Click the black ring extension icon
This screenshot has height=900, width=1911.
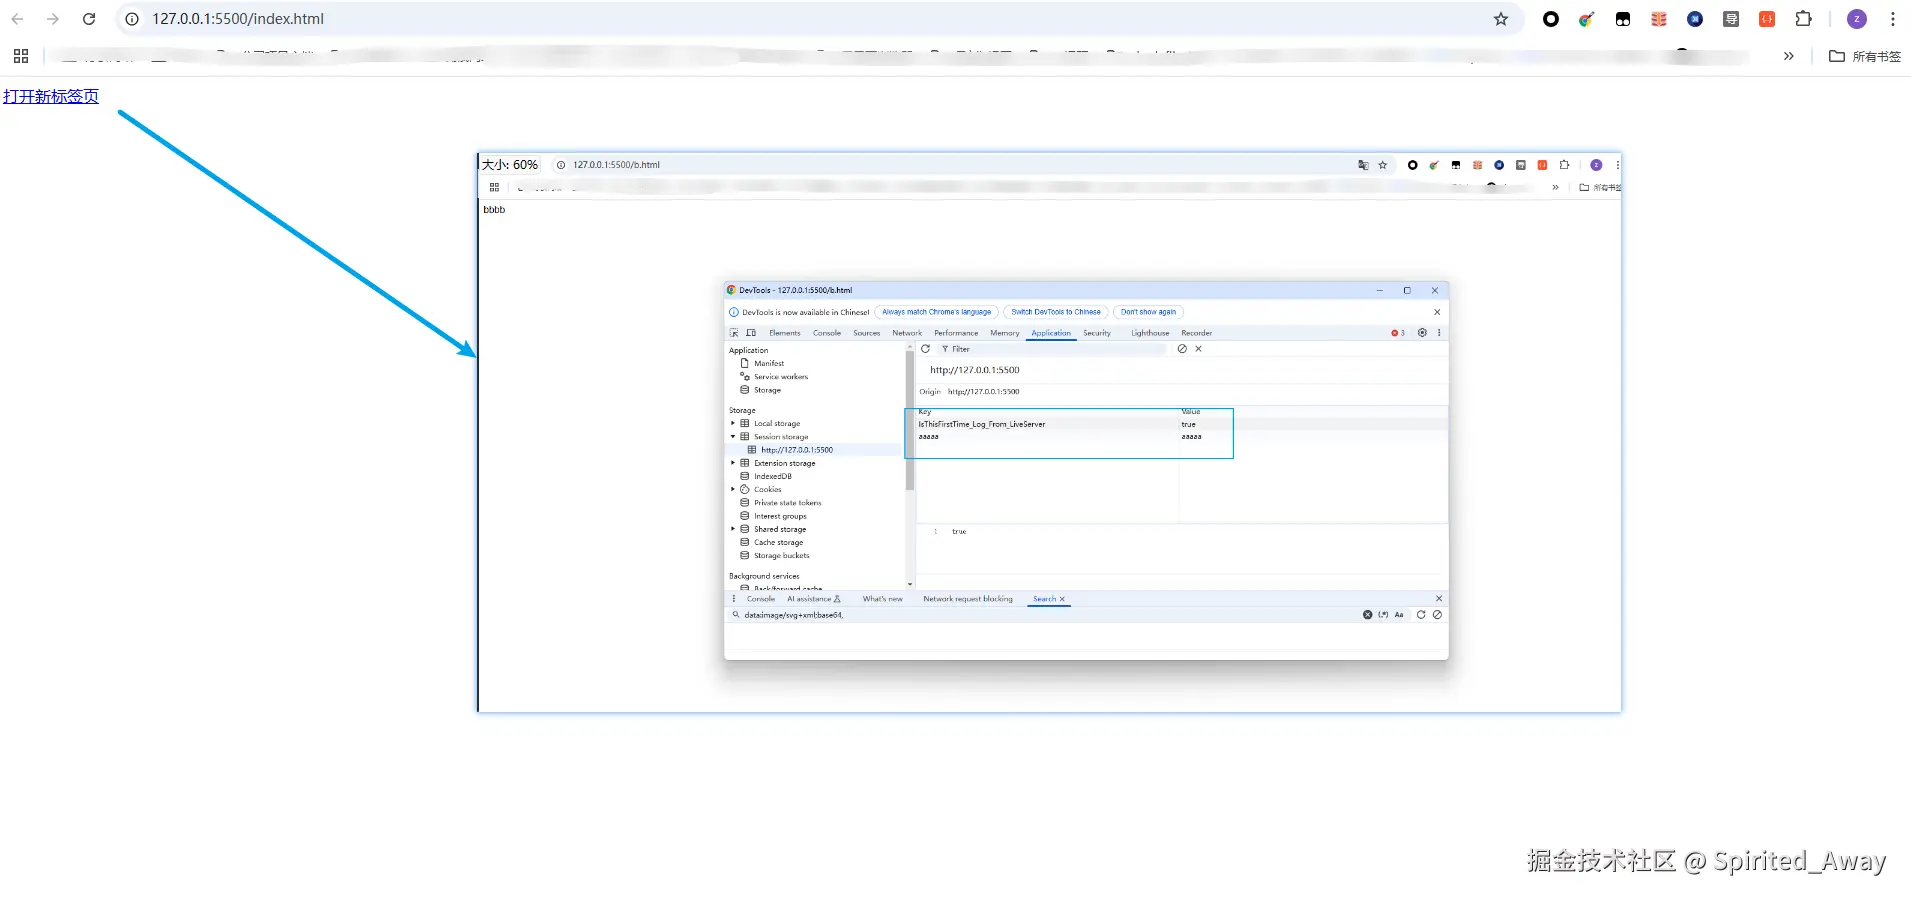pos(1551,19)
